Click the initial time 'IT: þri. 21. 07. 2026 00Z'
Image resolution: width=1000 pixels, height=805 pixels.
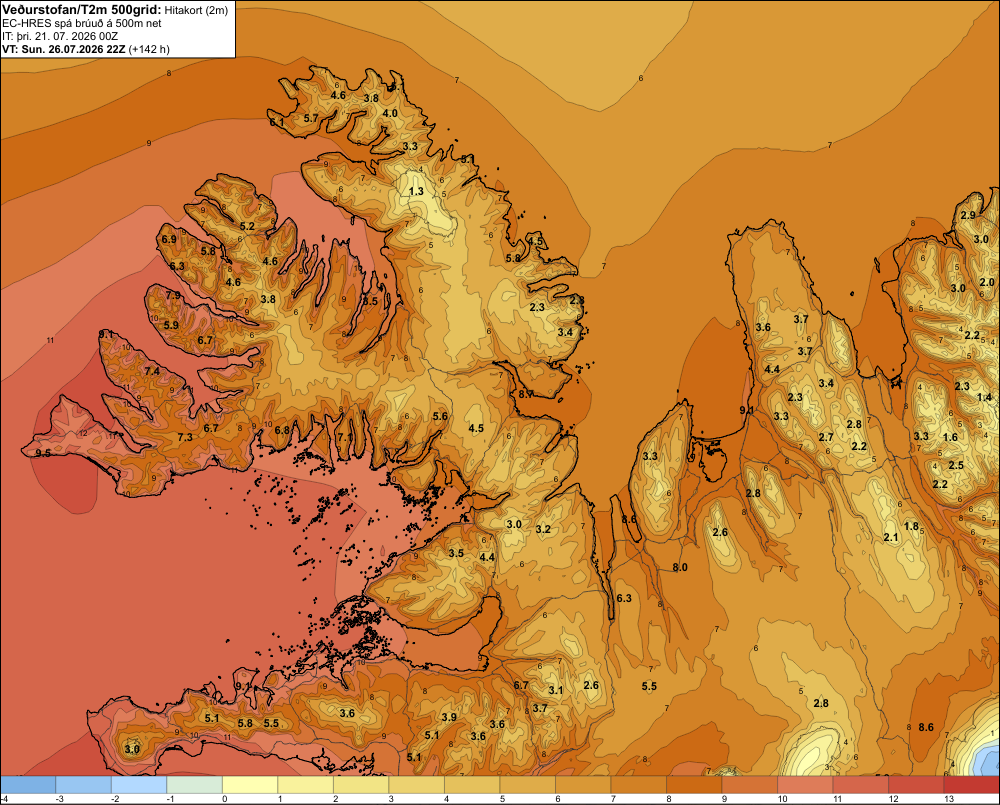60,36
